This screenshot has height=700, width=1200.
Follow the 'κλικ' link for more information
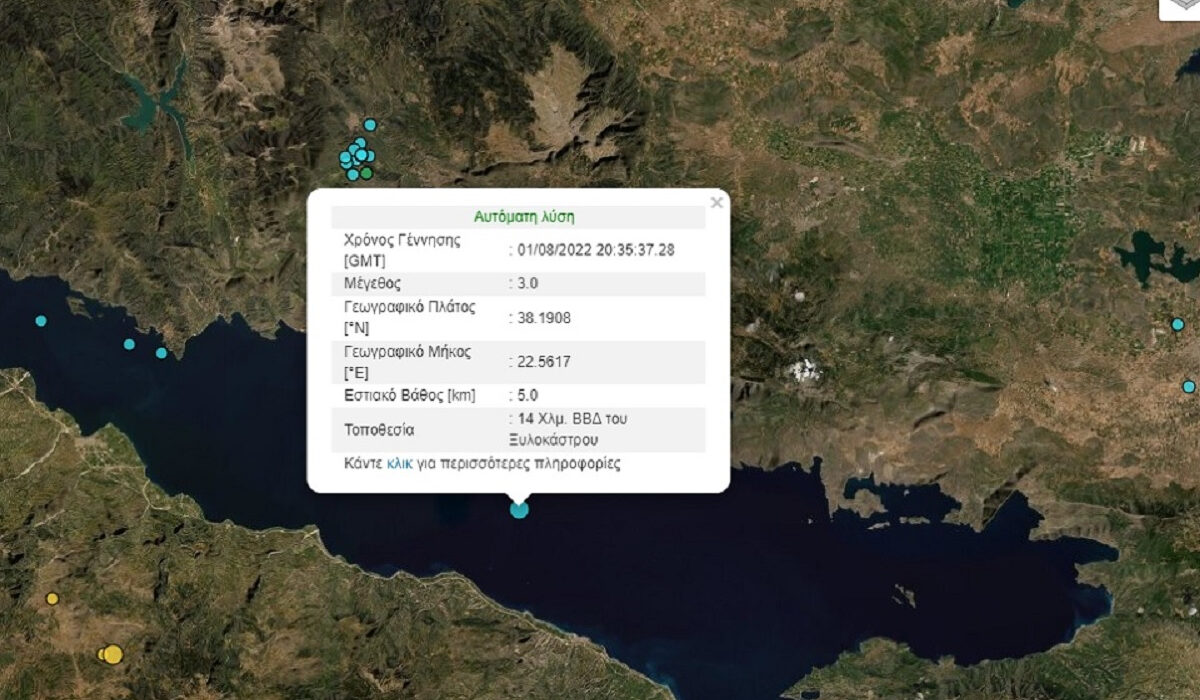(399, 464)
